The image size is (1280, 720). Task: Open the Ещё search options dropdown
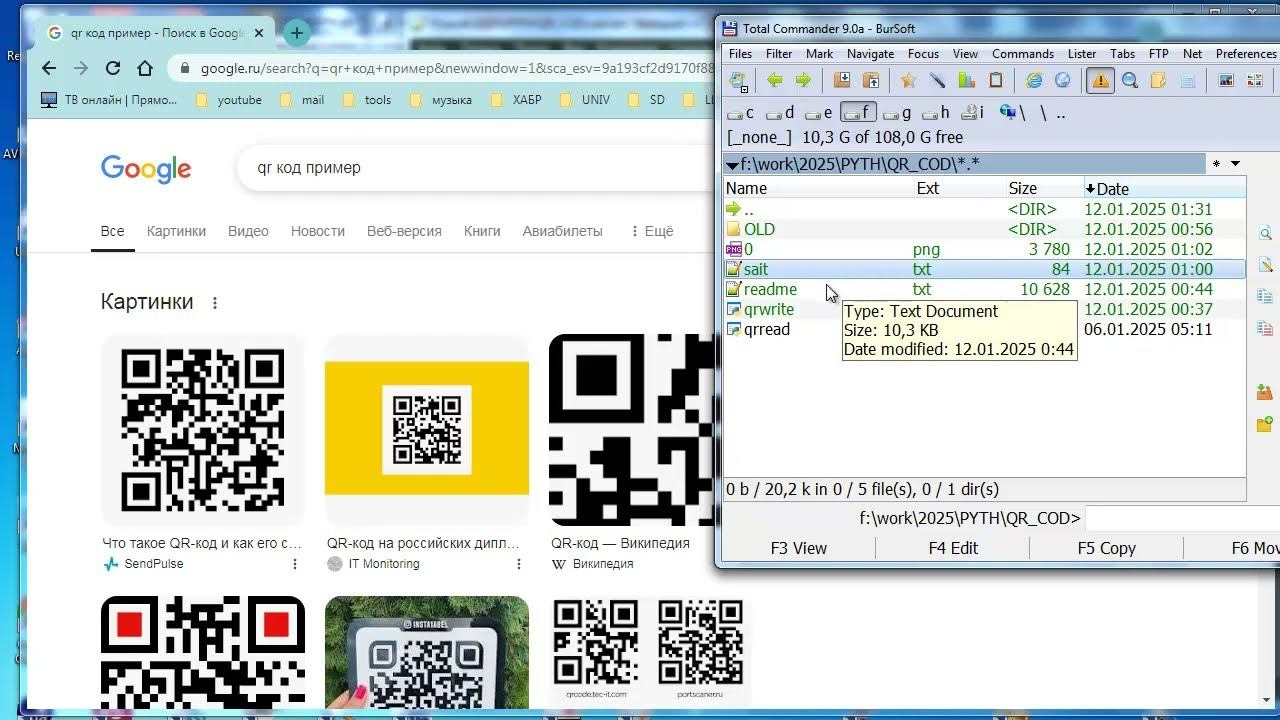(652, 231)
